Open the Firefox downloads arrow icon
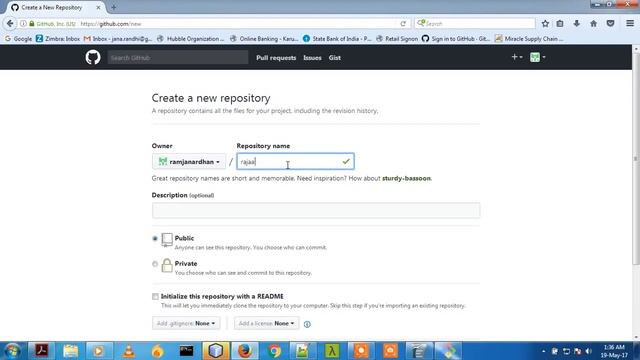640x360 pixels. tap(576, 24)
